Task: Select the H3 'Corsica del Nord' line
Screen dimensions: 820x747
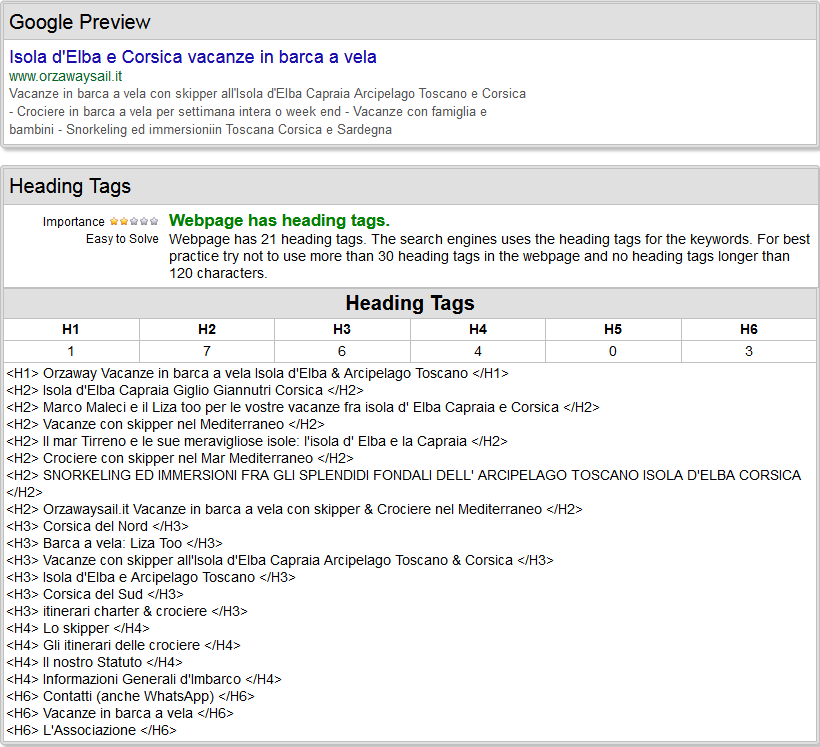Action: click(97, 526)
